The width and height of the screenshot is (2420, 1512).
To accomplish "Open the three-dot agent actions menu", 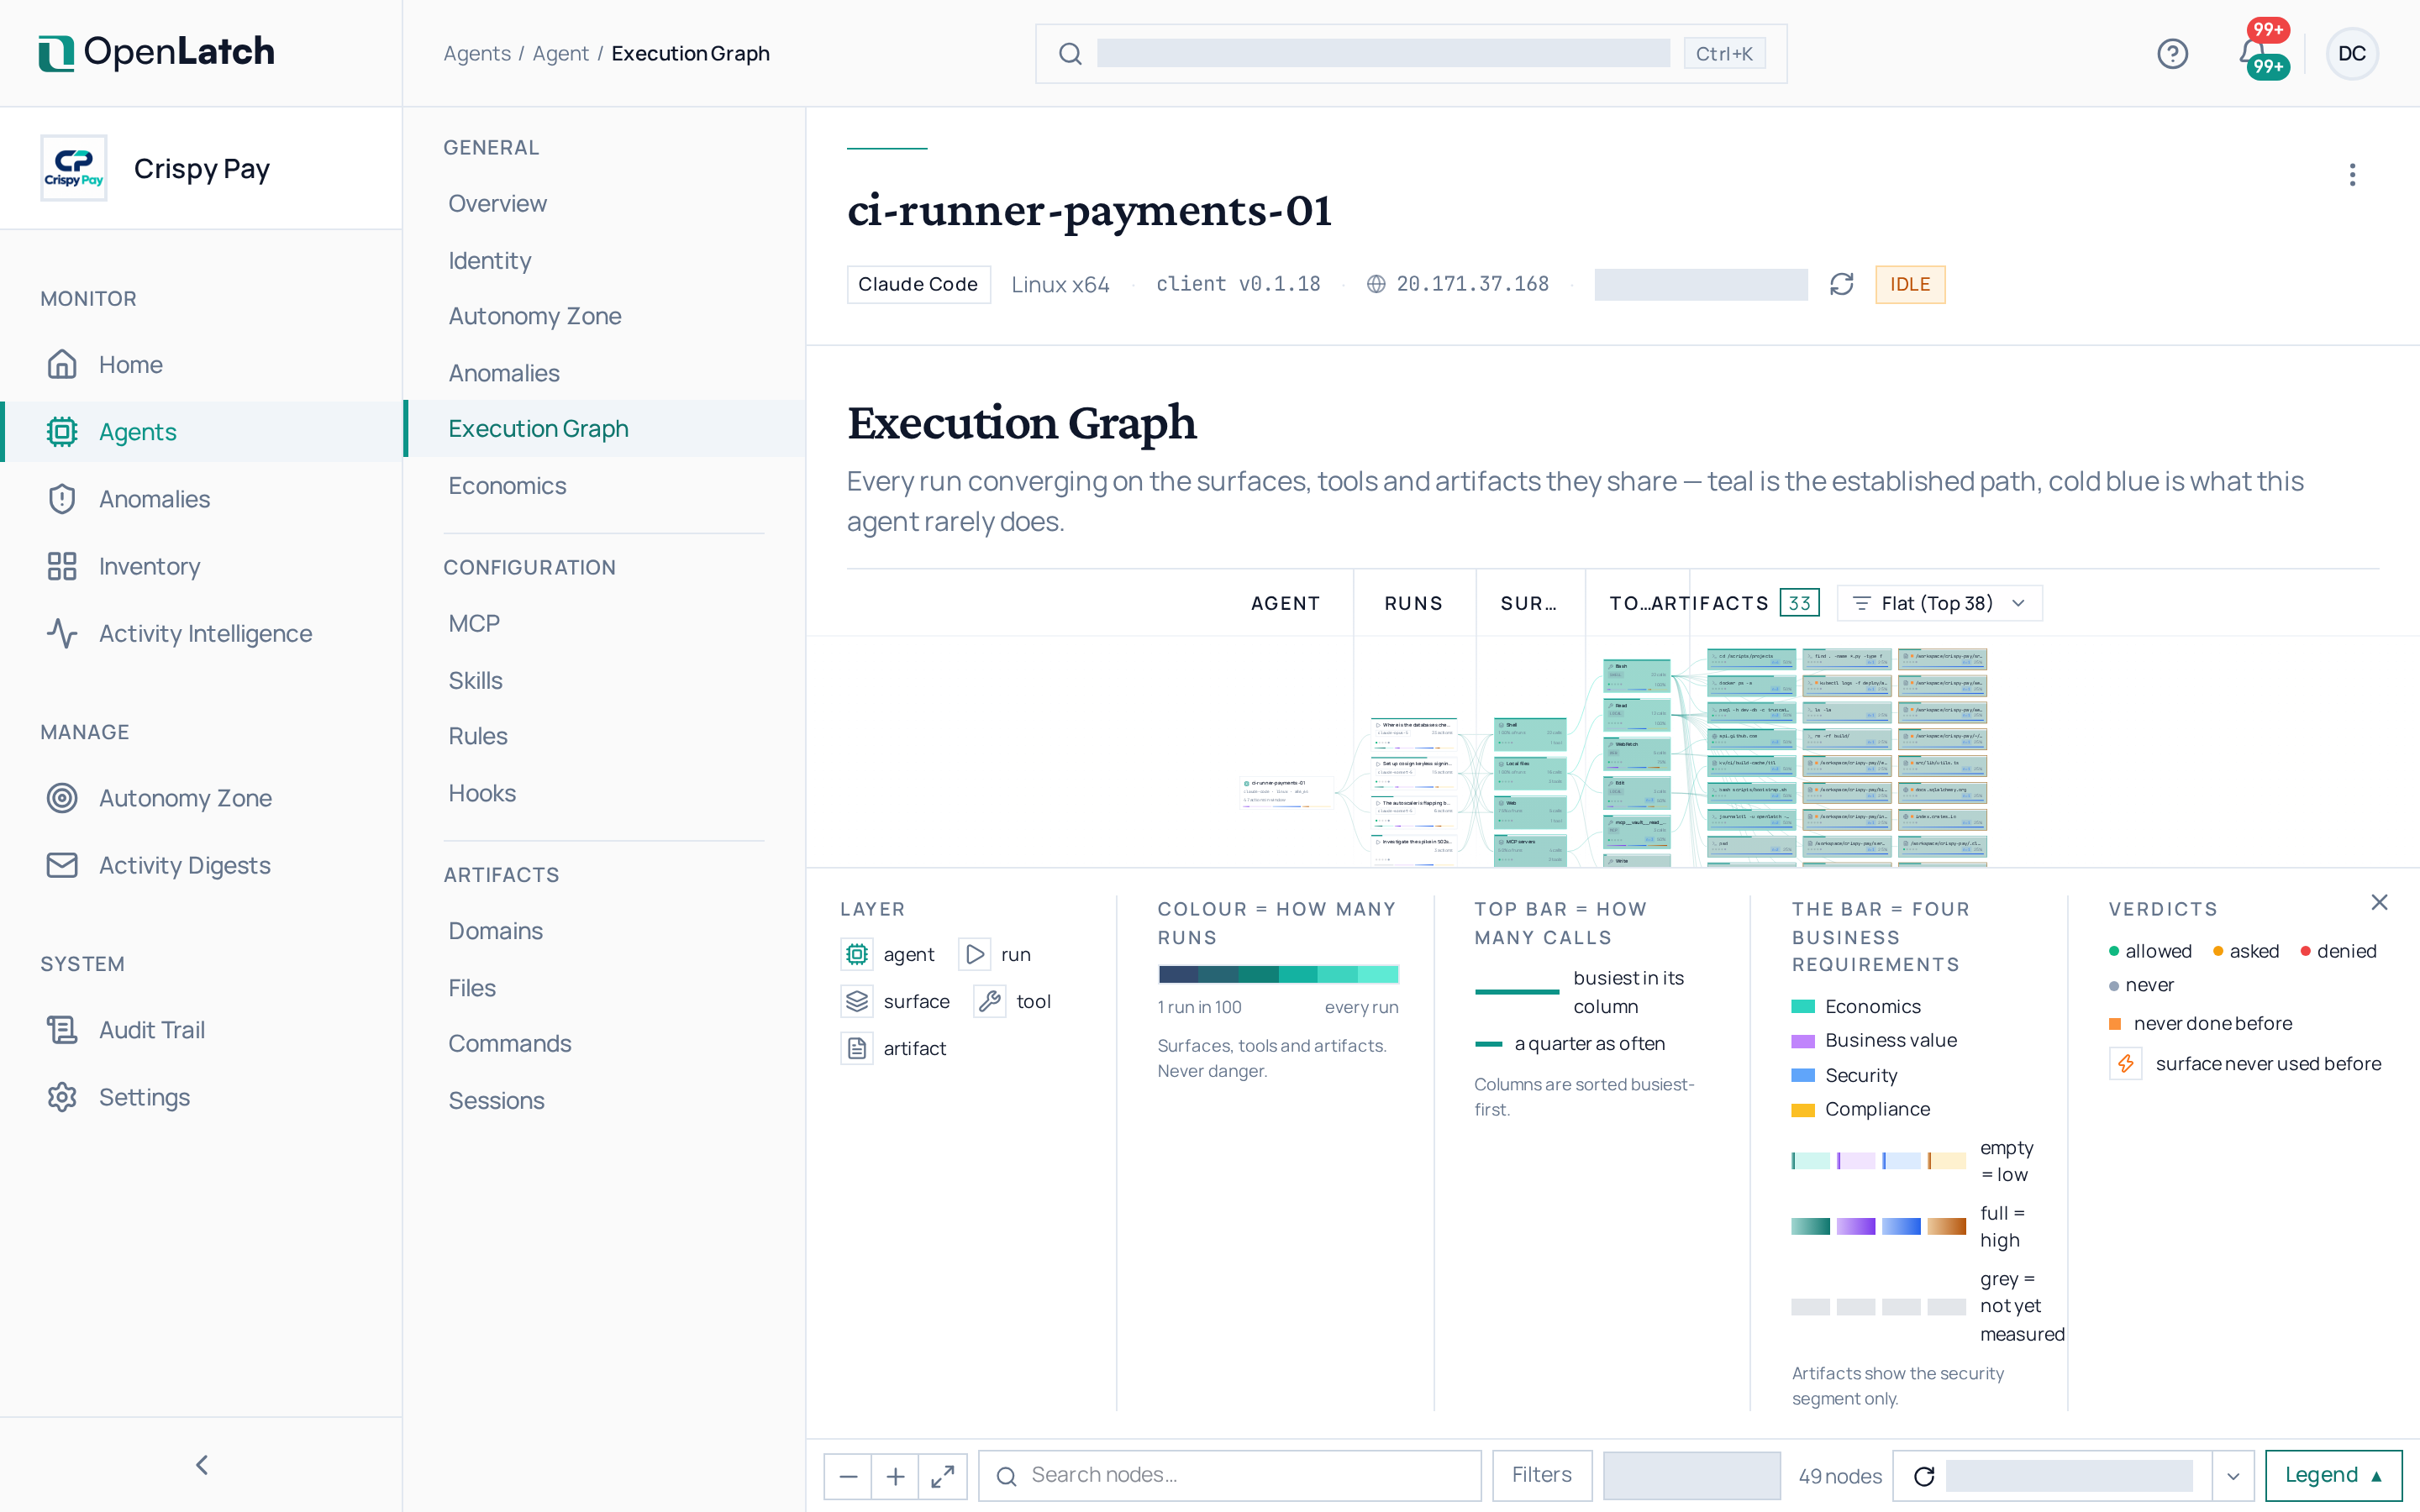I will (x=2352, y=175).
